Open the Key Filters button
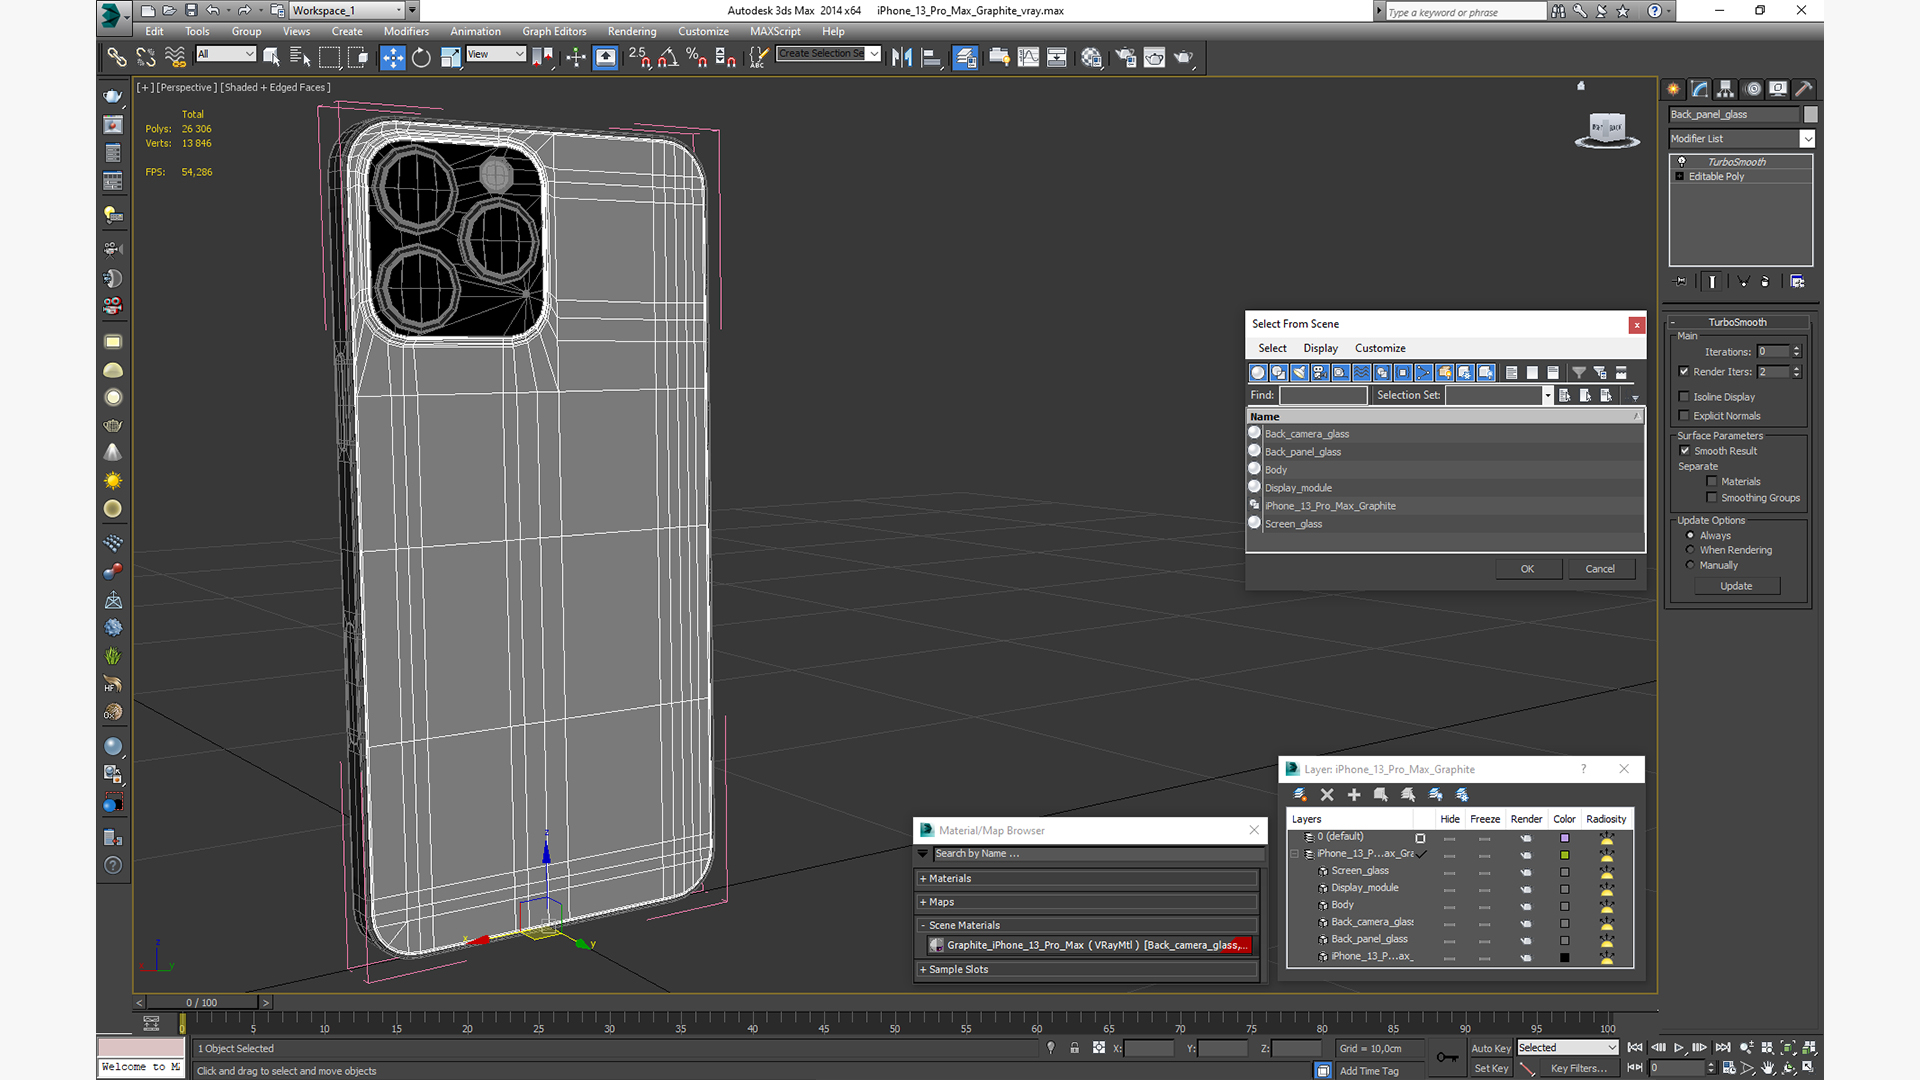This screenshot has height=1080, width=1920. [1579, 1068]
